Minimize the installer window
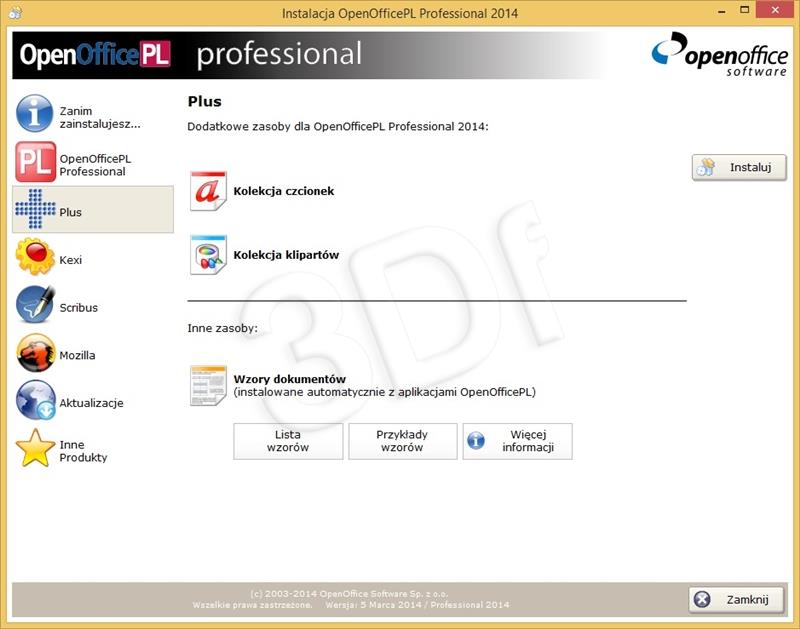The width and height of the screenshot is (800, 629). (x=721, y=11)
